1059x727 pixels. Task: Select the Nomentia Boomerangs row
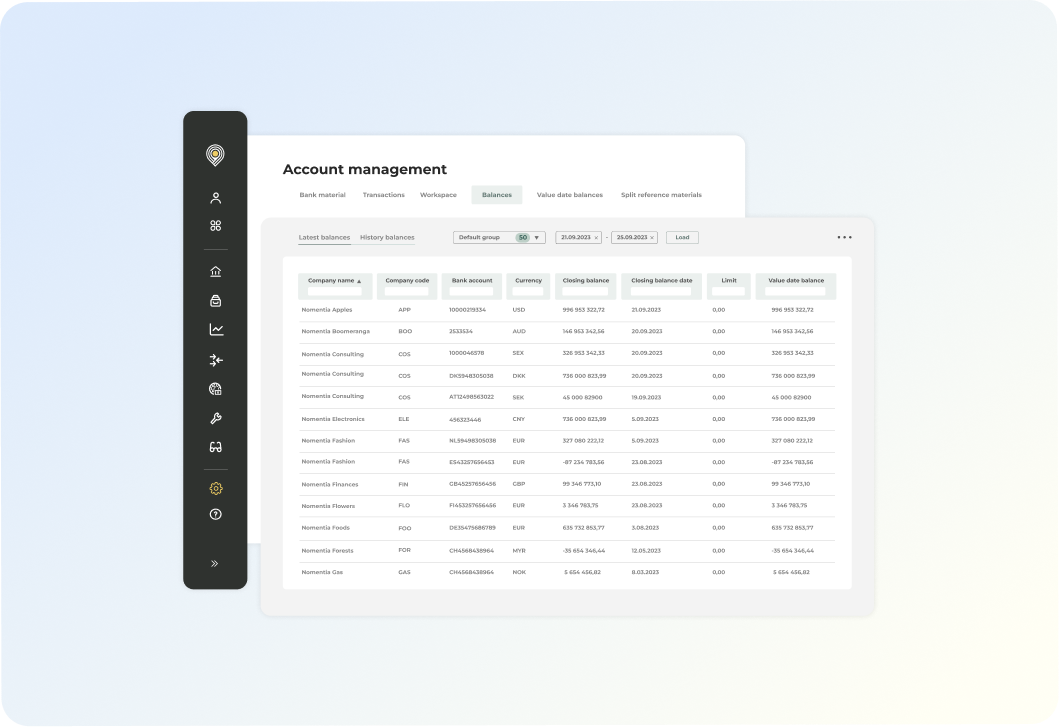(567, 332)
